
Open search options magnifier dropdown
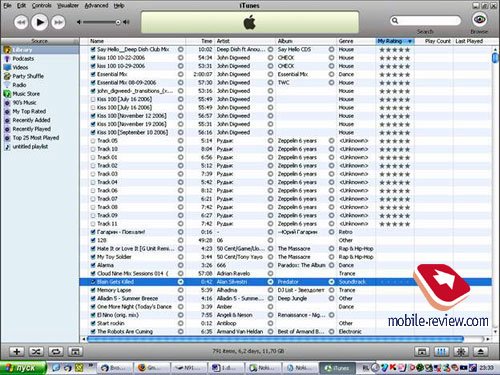tap(395, 21)
